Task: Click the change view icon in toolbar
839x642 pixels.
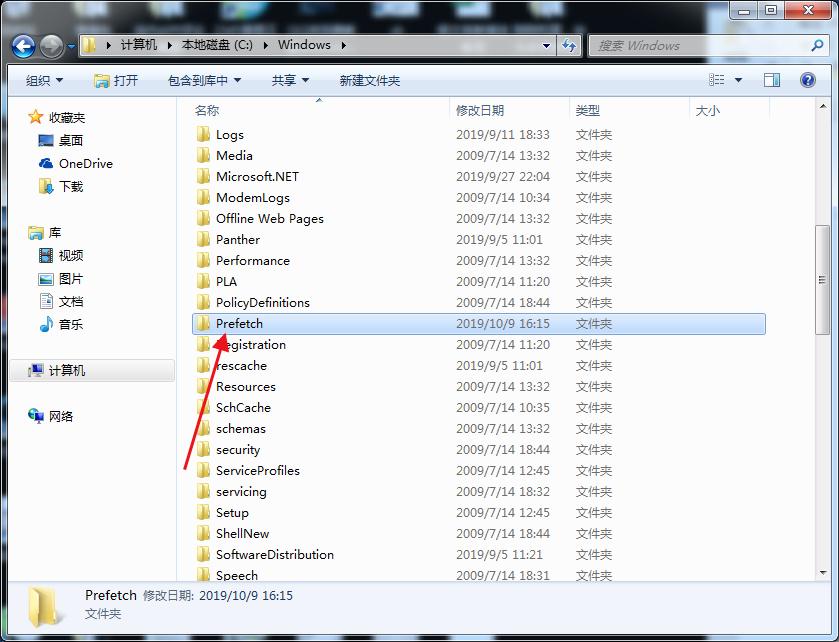Action: click(717, 80)
